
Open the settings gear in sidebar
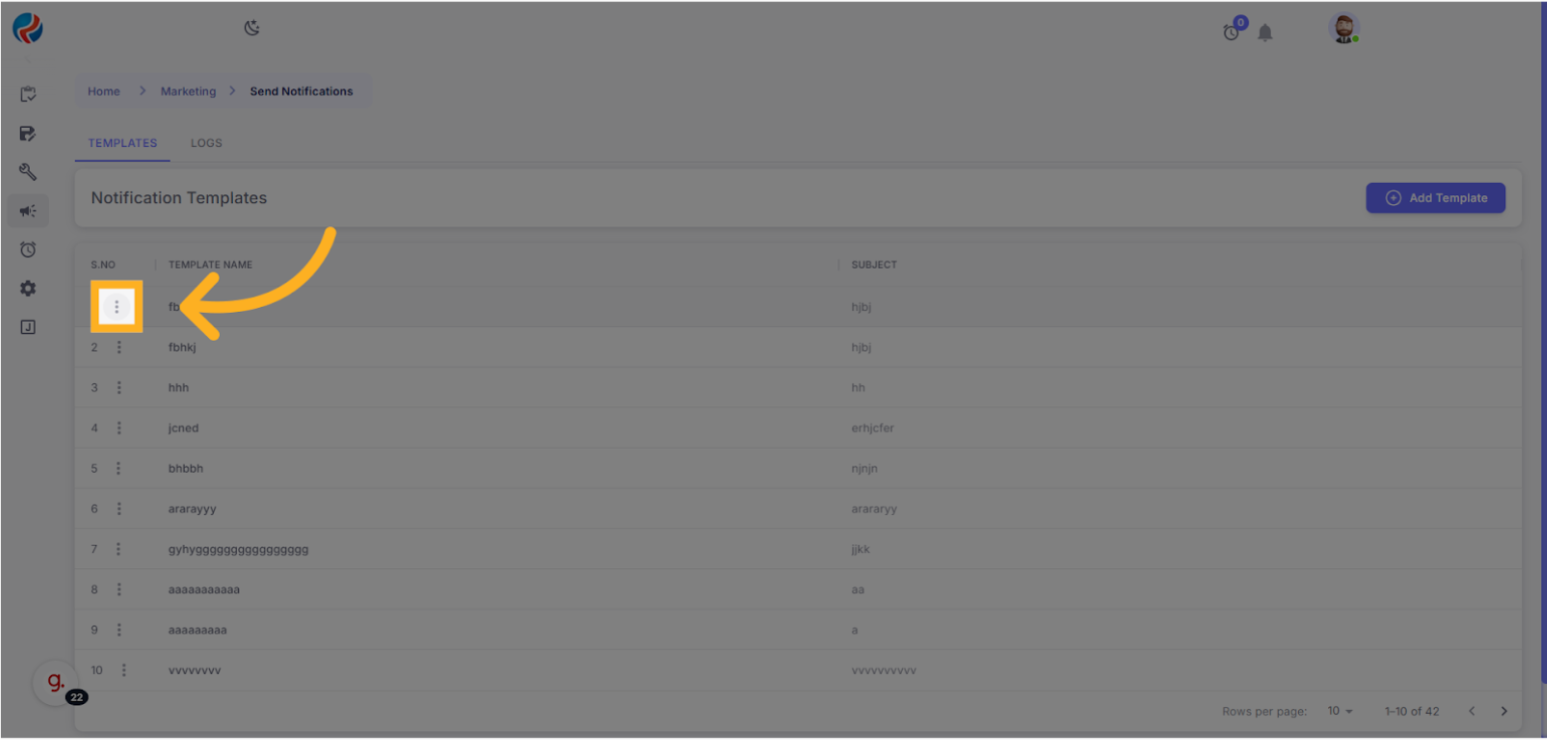pos(28,288)
